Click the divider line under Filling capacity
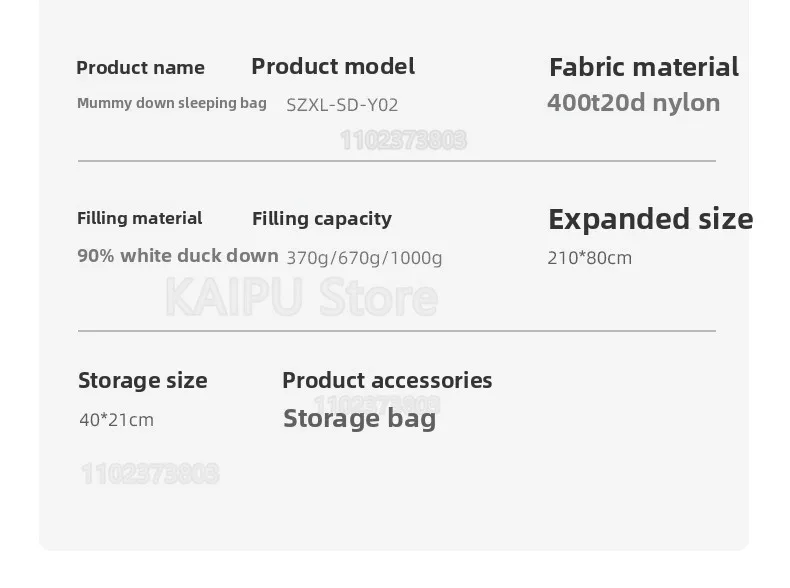This screenshot has width=790, height=588. (397, 331)
